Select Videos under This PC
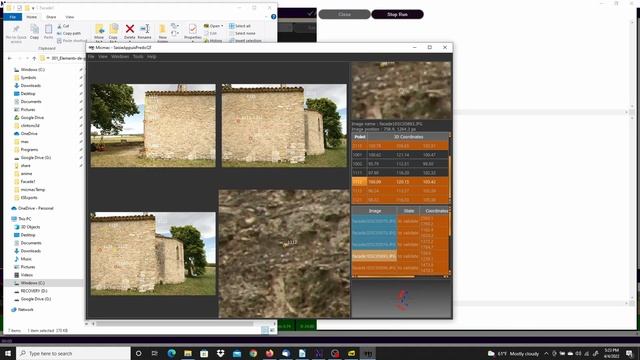The image size is (640, 360). (27, 275)
